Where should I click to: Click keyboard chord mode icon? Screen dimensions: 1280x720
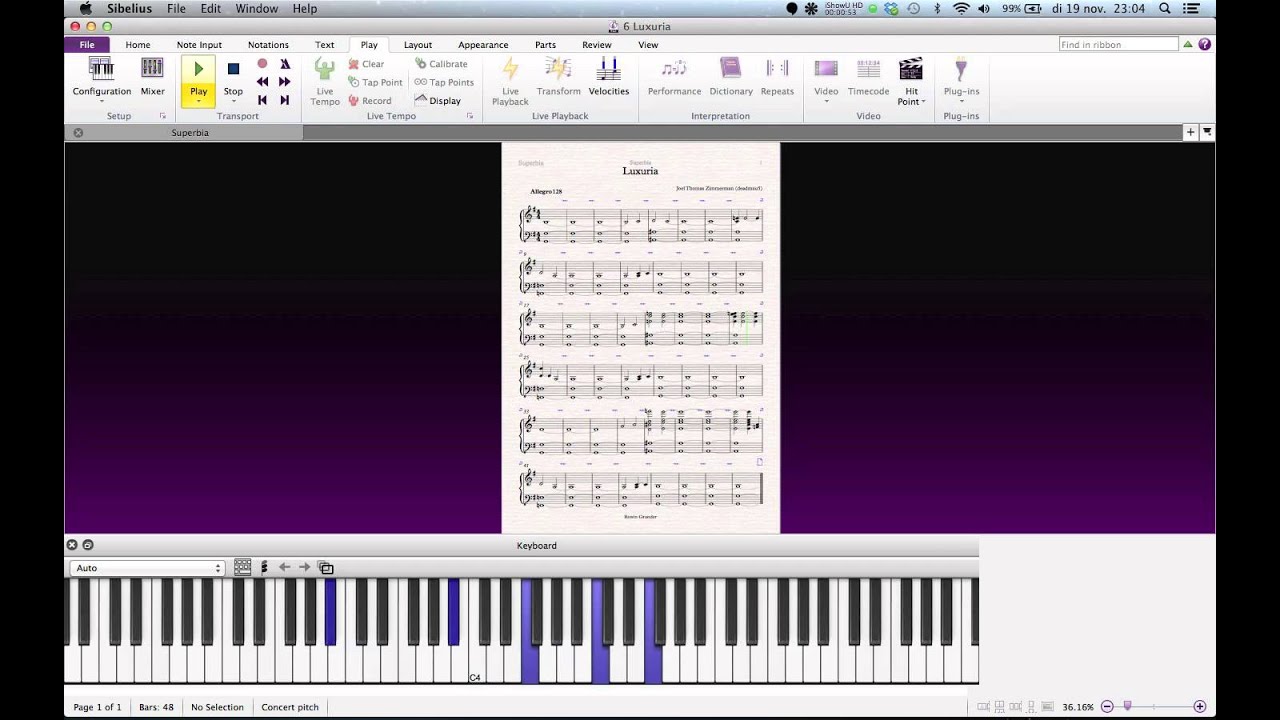click(264, 567)
